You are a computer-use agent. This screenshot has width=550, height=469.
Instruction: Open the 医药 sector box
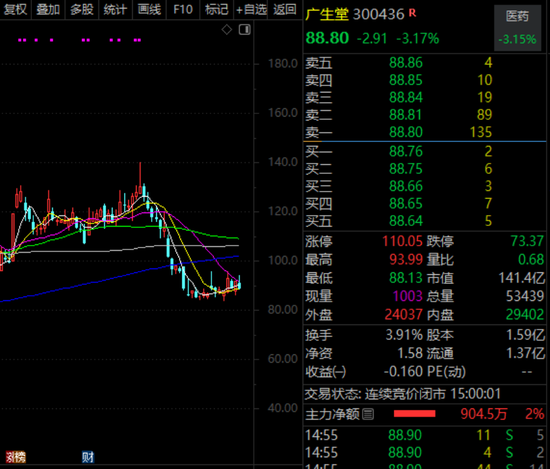tap(517, 28)
